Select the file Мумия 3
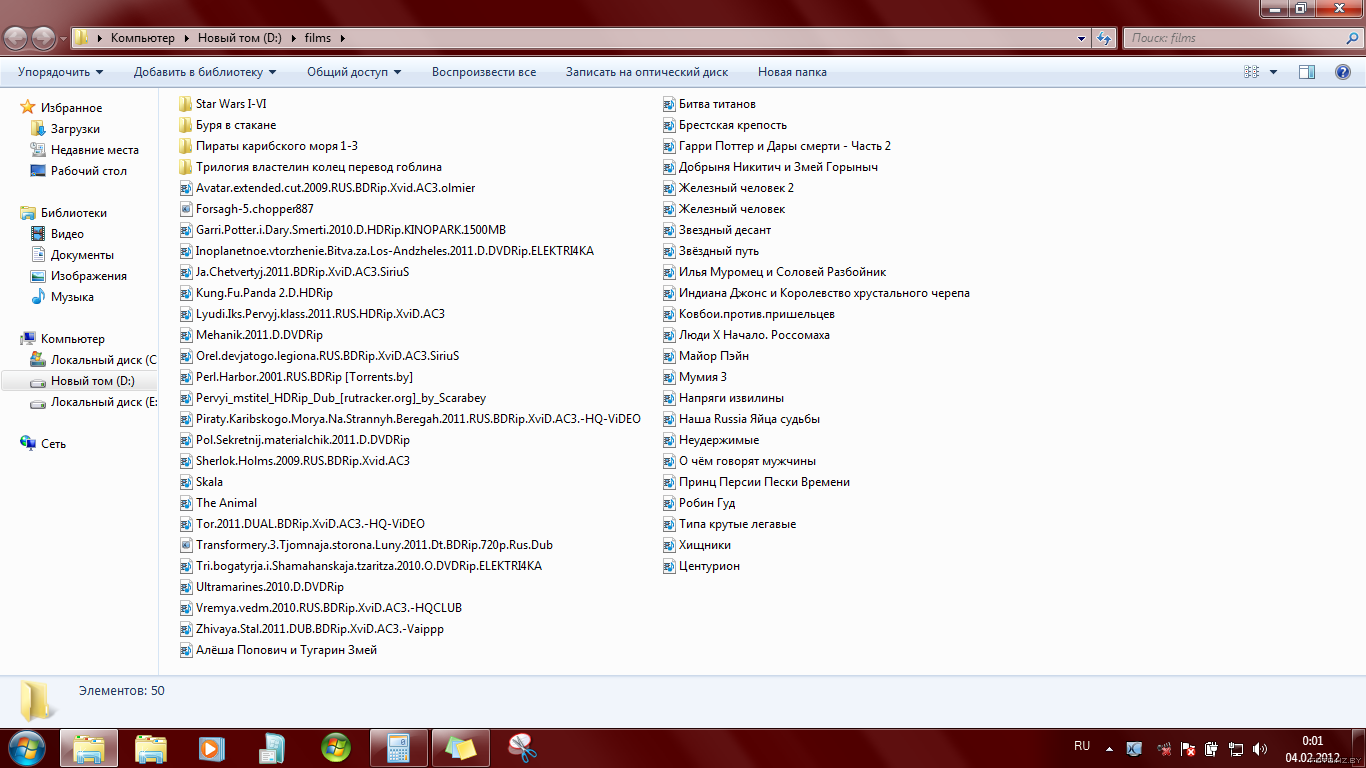 [x=695, y=377]
